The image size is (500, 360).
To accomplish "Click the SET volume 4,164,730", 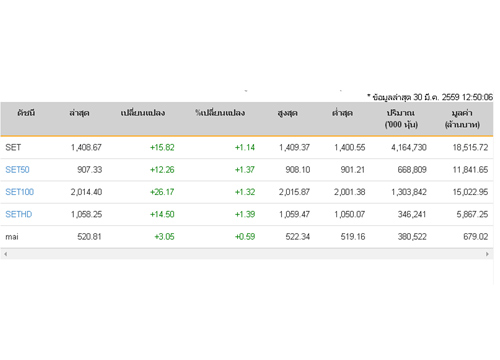I will [x=409, y=147].
